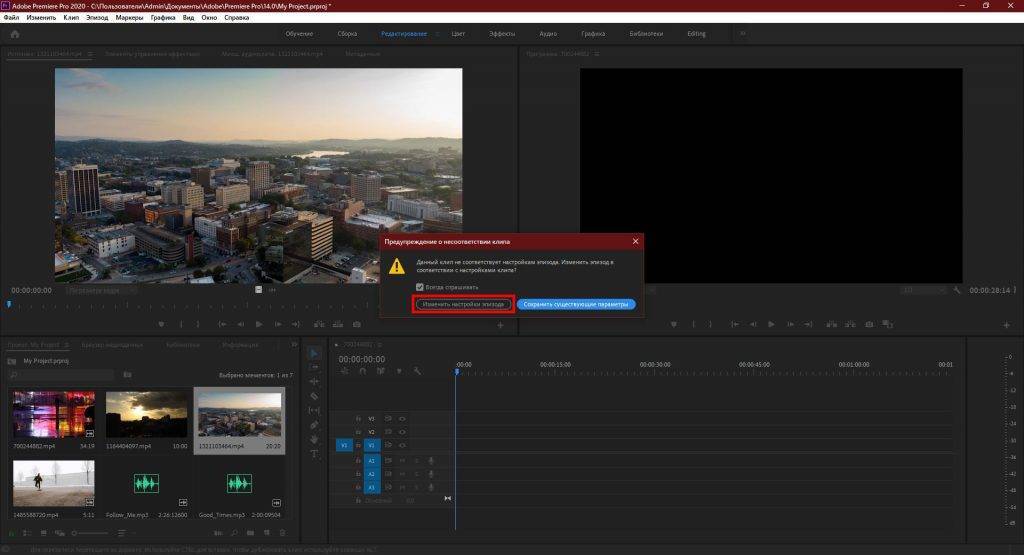Expand the workspace overflow chevron menu
Screen dimensions: 1024x555
point(742,34)
